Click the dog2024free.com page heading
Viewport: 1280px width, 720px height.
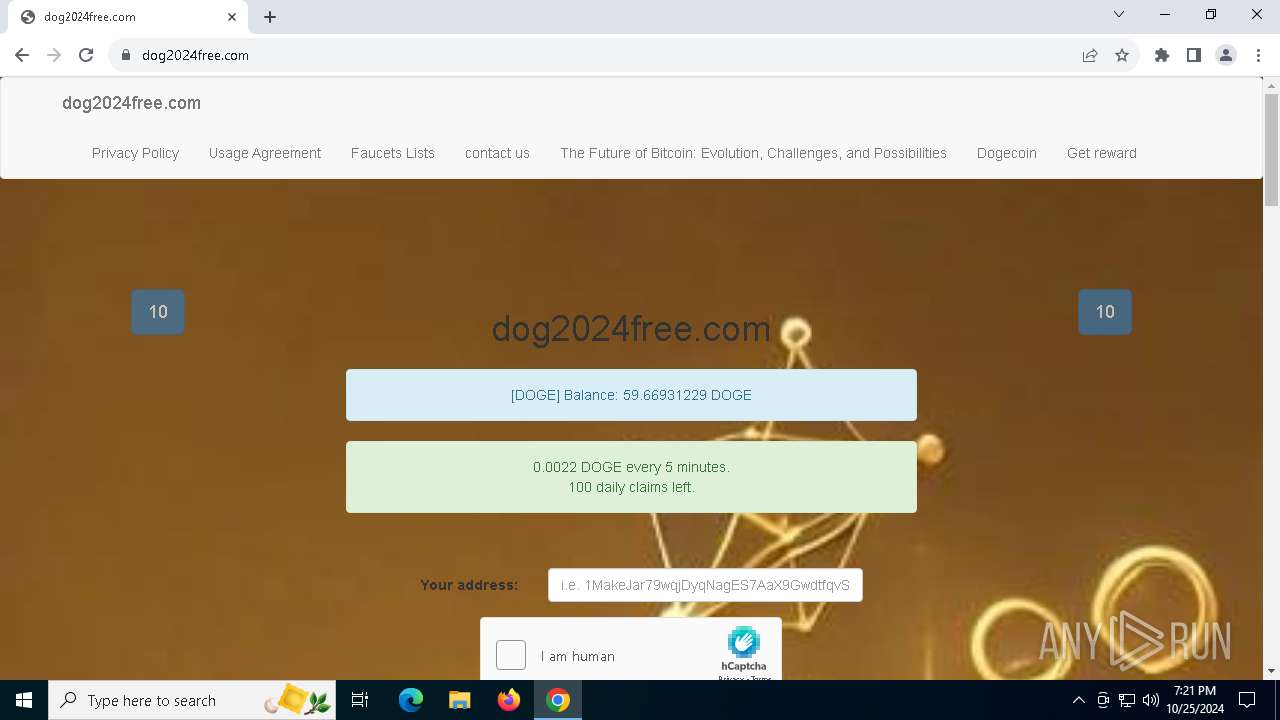(631, 328)
